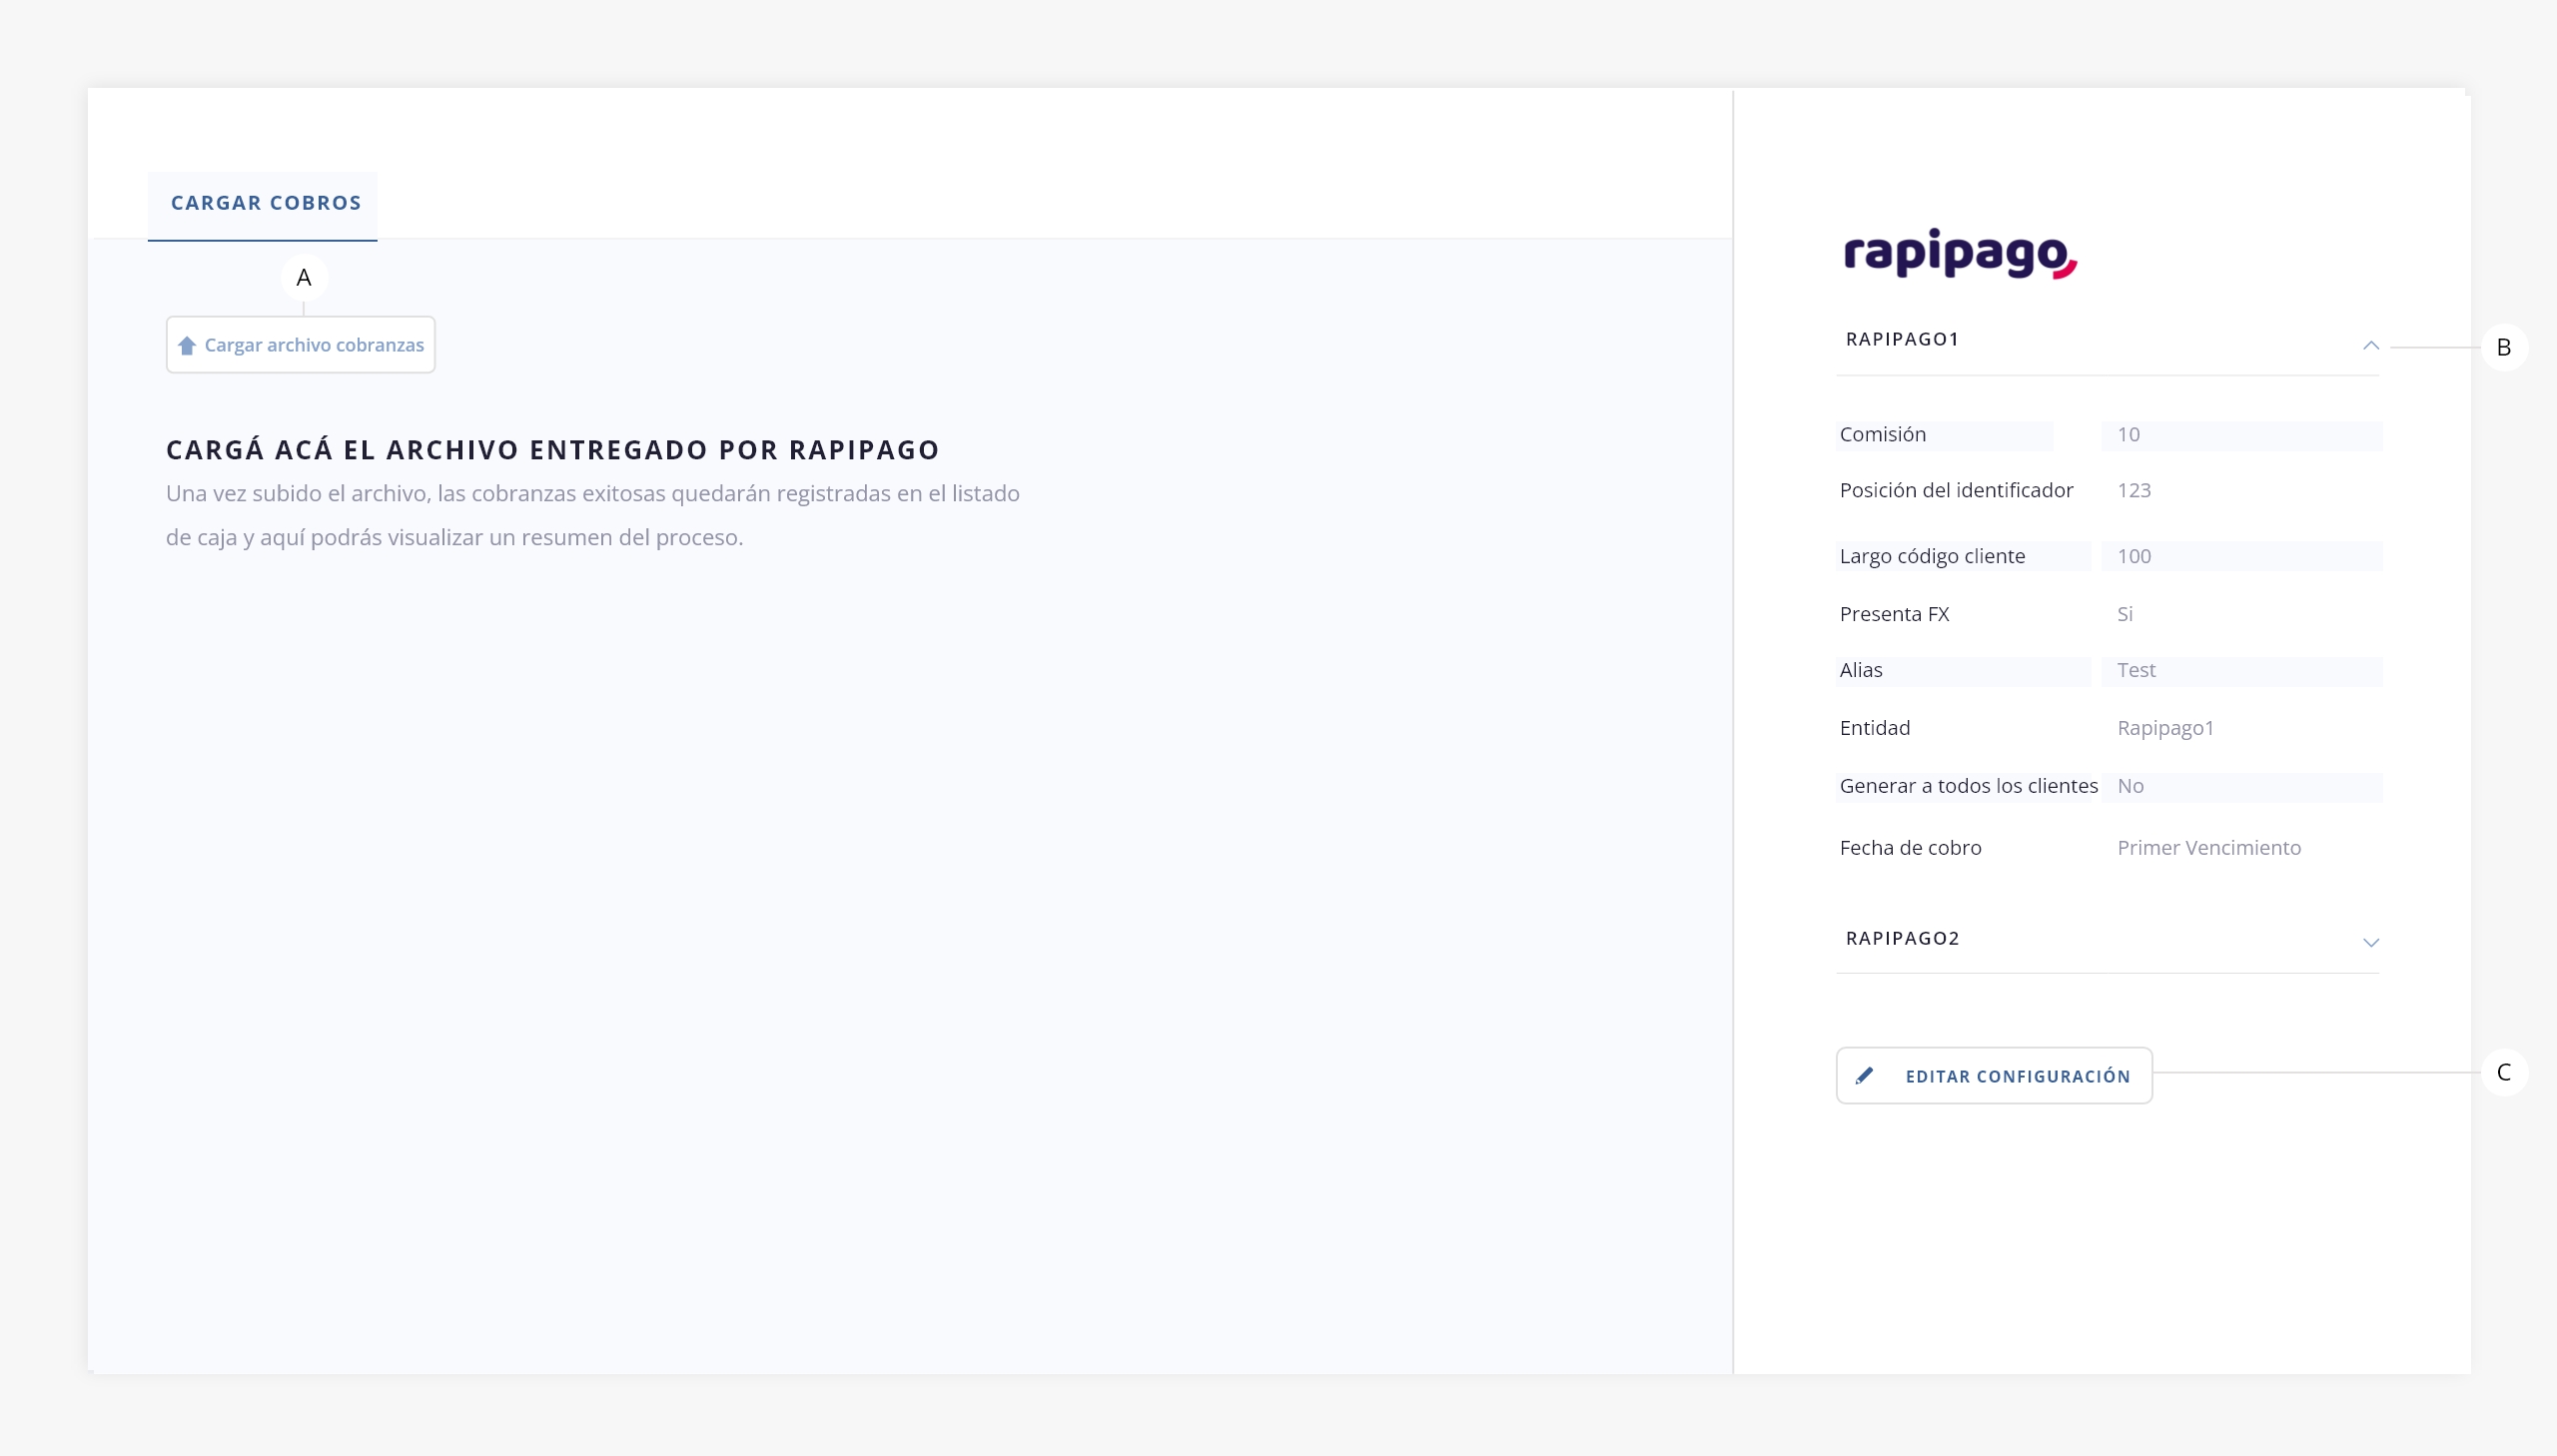Image resolution: width=2557 pixels, height=1456 pixels.
Task: Click the upload arrow icon
Action: click(187, 345)
